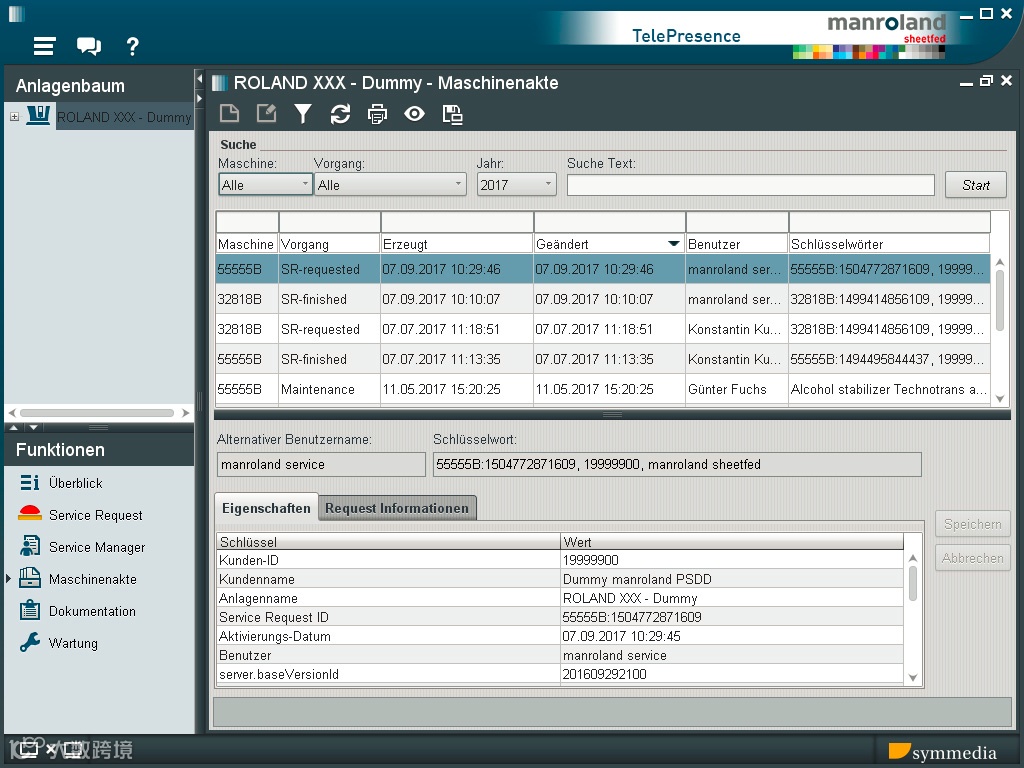Open Überblick function
This screenshot has width=1024, height=768.
tap(76, 483)
